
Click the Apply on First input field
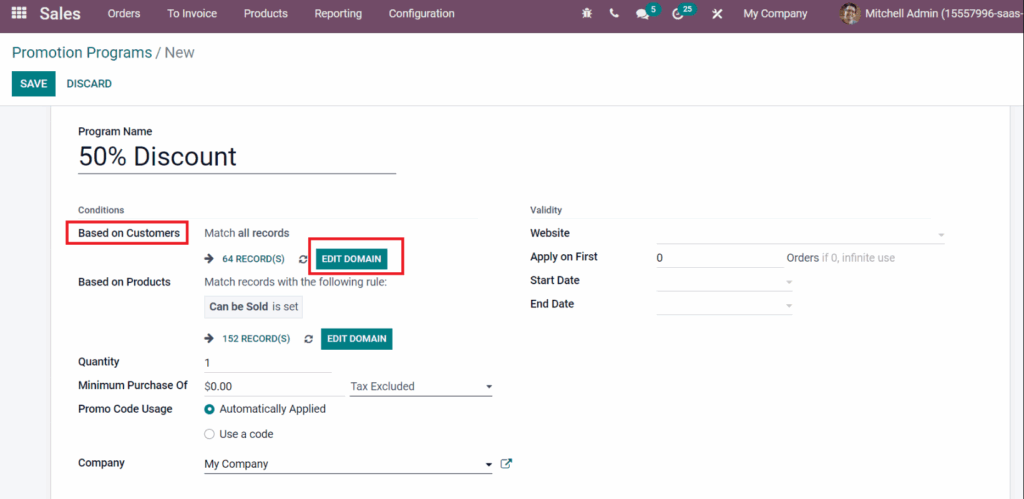pyautogui.click(x=720, y=258)
